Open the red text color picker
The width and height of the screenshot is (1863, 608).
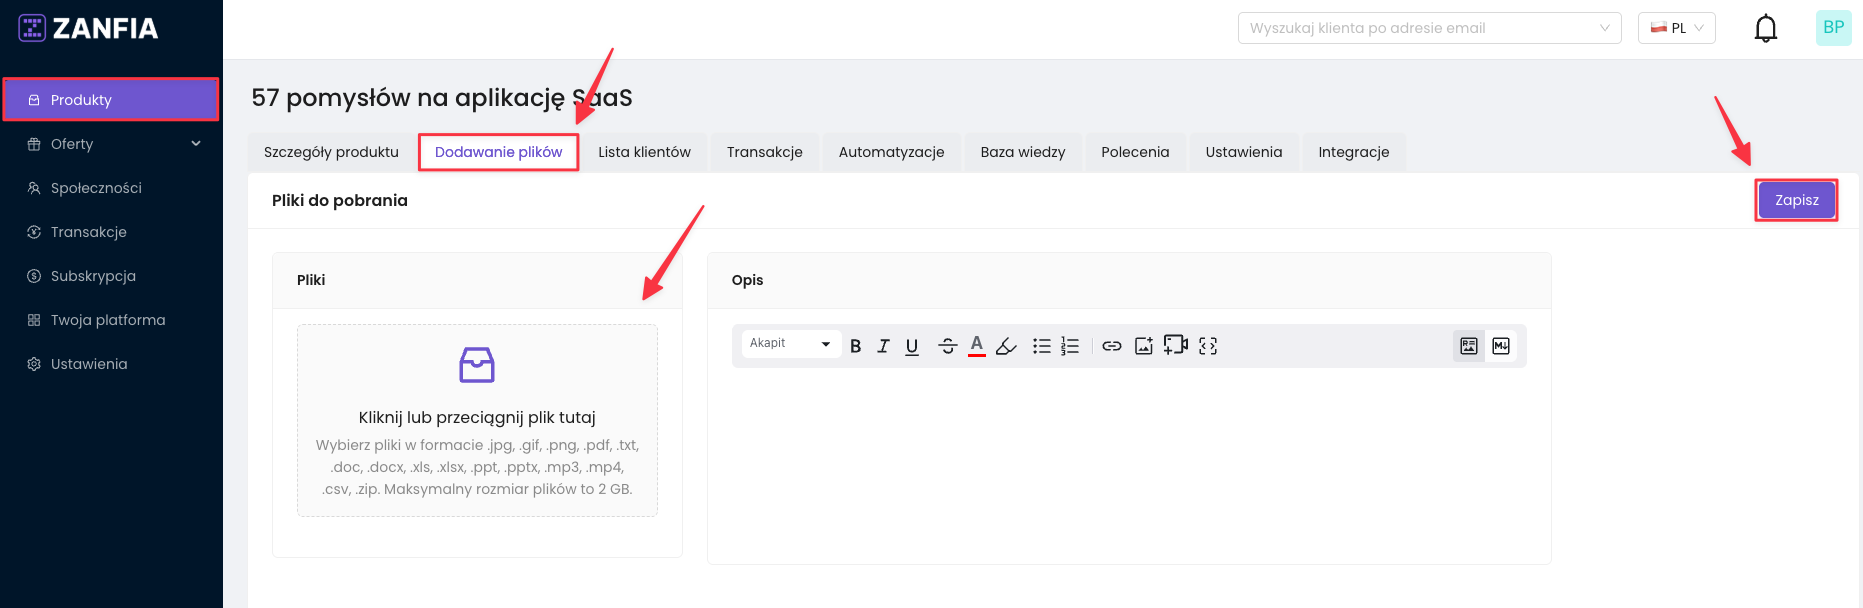point(977,346)
